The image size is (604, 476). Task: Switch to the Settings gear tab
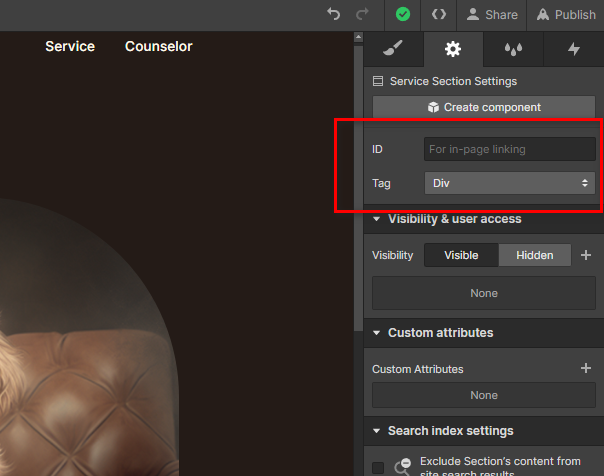(453, 49)
